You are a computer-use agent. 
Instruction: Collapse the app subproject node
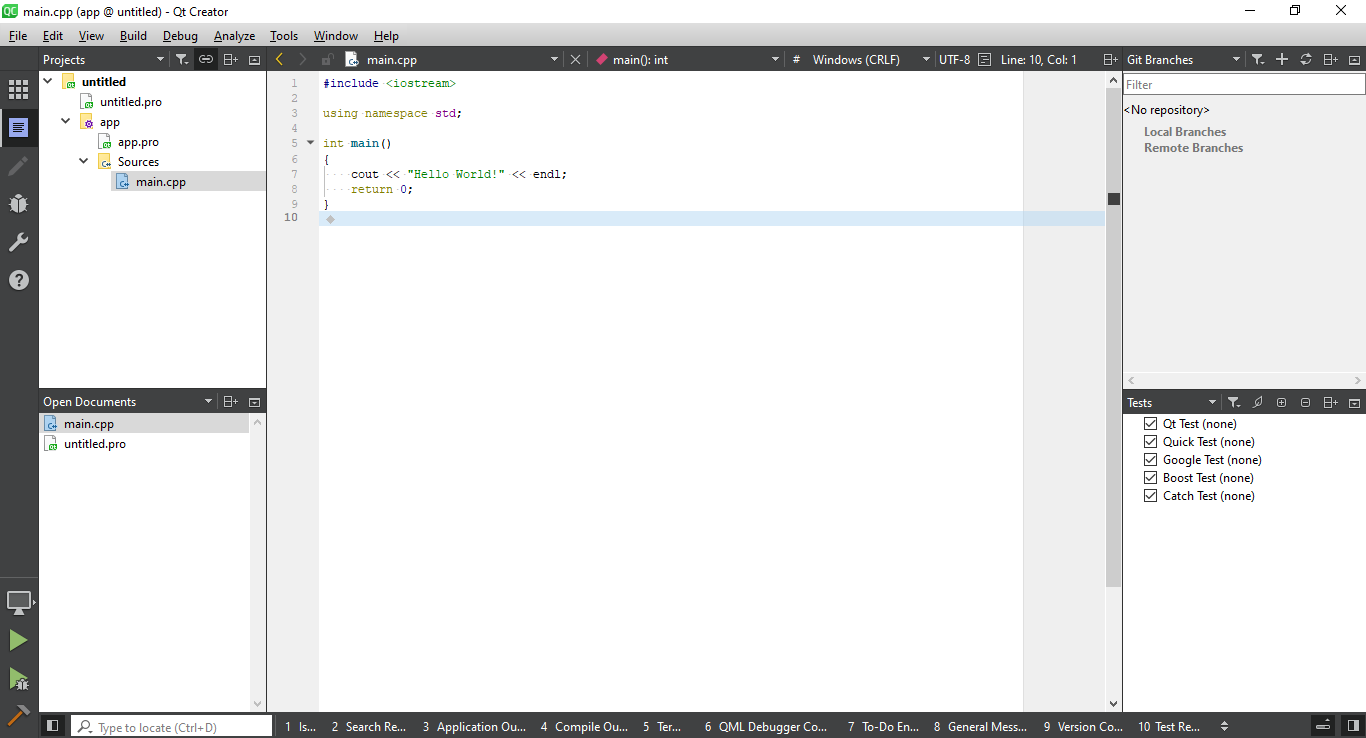pos(66,122)
